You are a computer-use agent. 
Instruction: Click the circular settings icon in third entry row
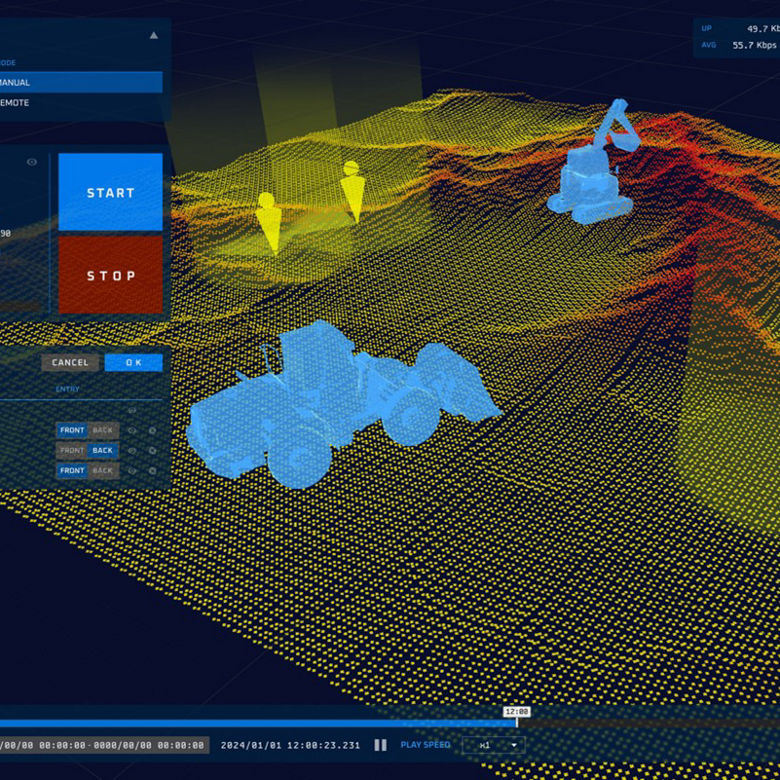click(x=153, y=471)
